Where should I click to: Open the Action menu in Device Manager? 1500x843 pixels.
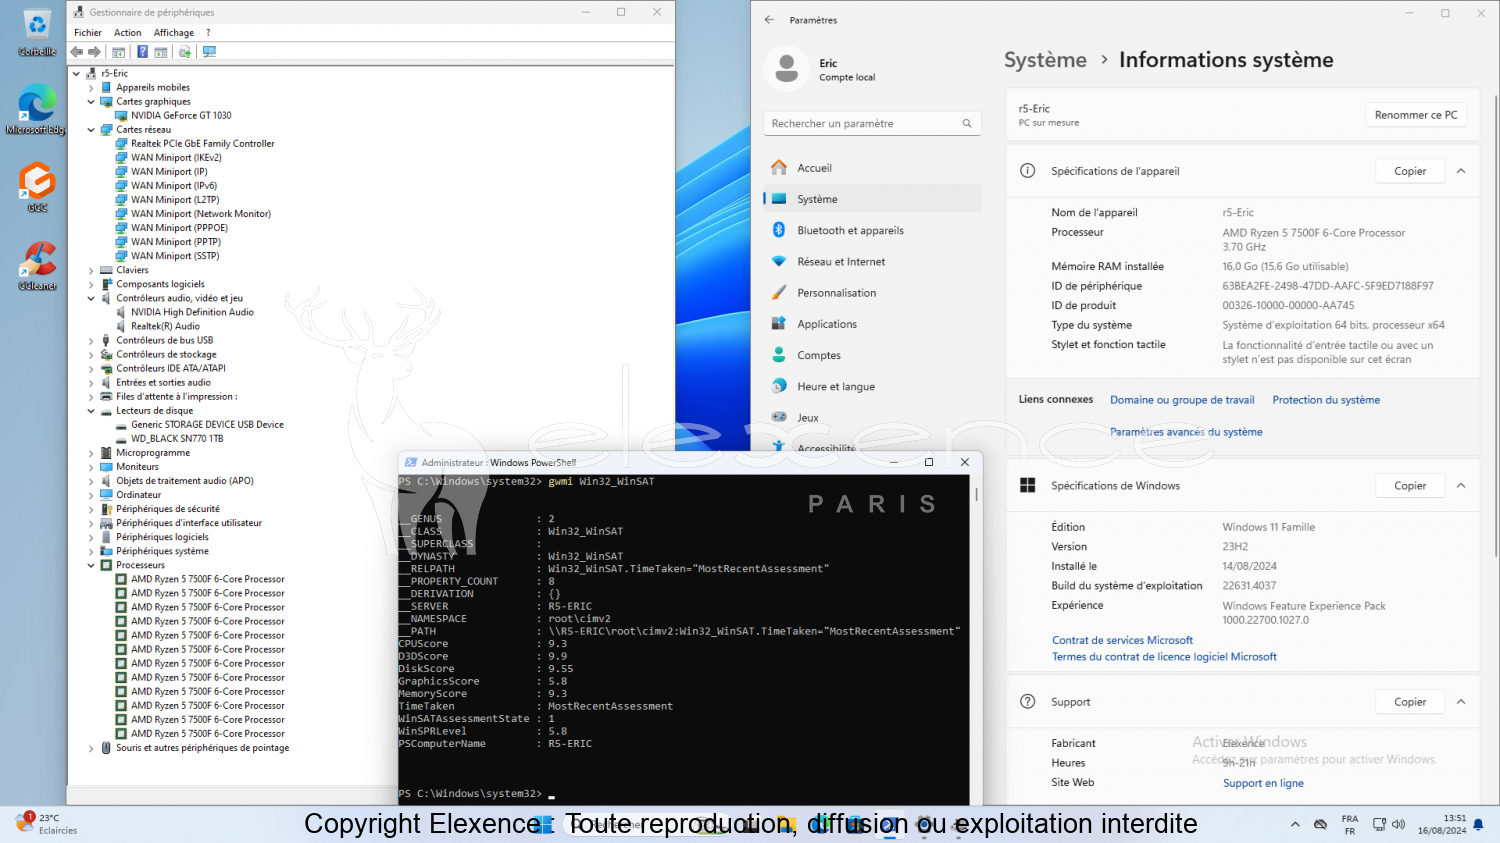point(127,33)
